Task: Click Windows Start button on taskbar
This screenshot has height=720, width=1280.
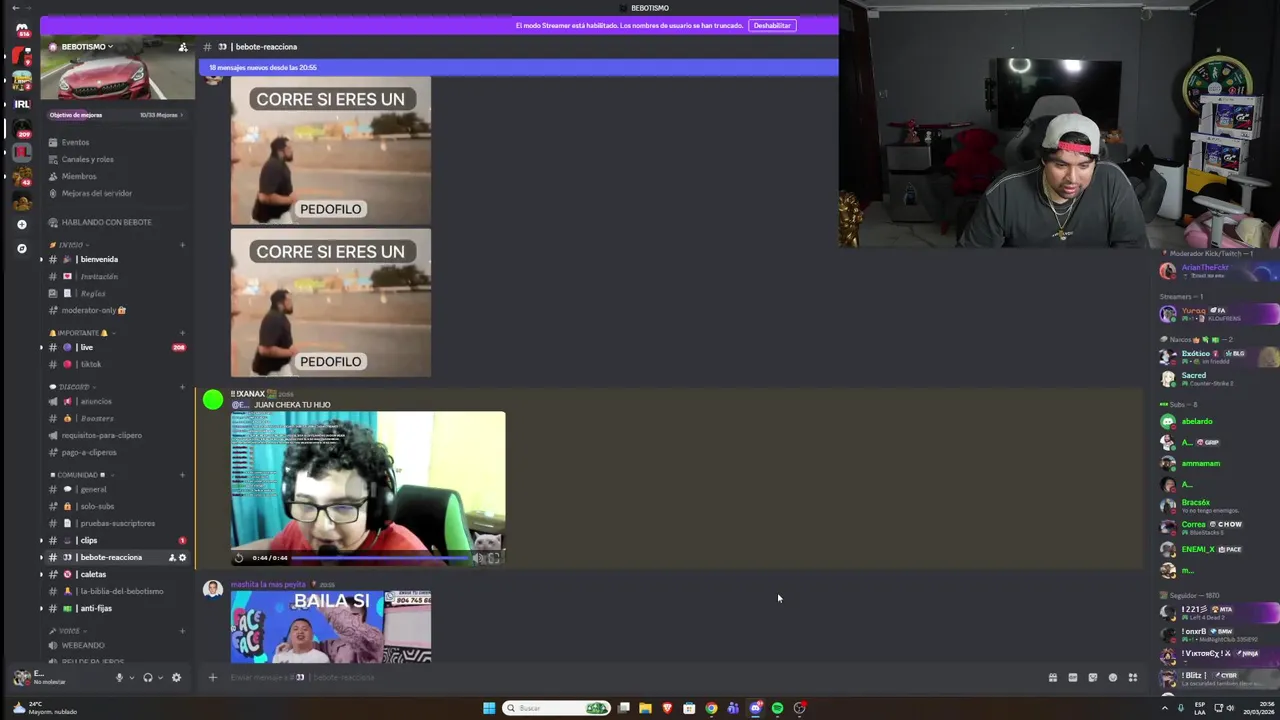Action: pyautogui.click(x=489, y=708)
